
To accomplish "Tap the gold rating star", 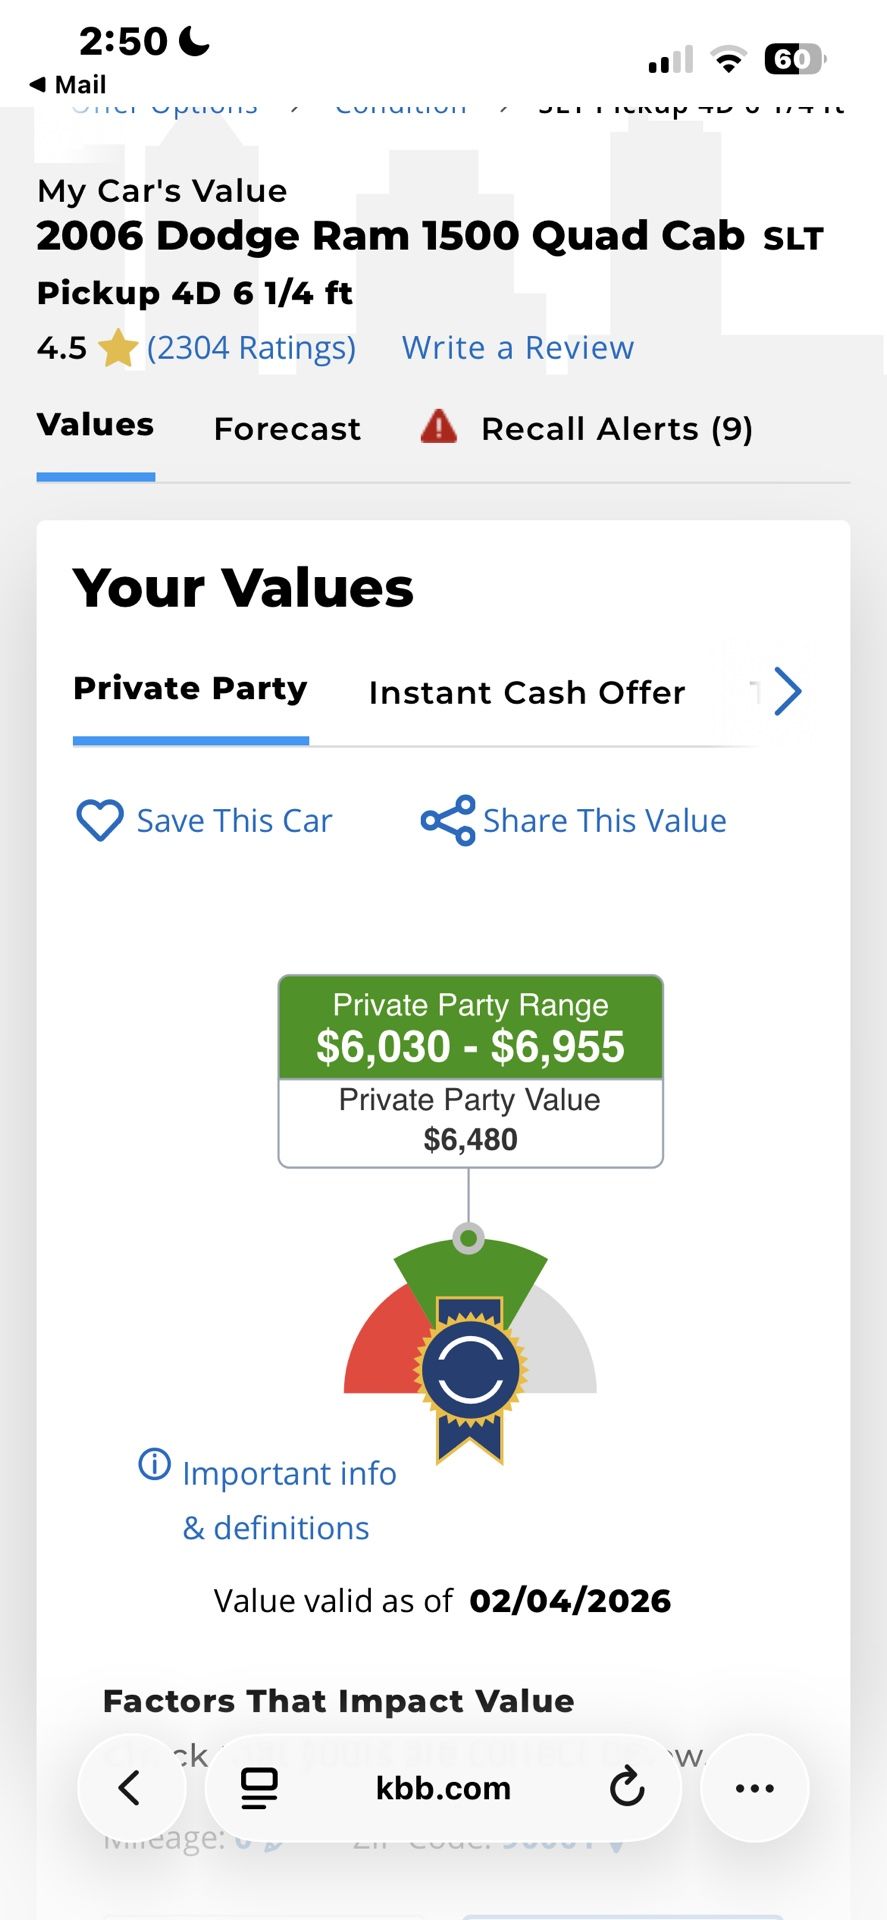I will (x=118, y=349).
